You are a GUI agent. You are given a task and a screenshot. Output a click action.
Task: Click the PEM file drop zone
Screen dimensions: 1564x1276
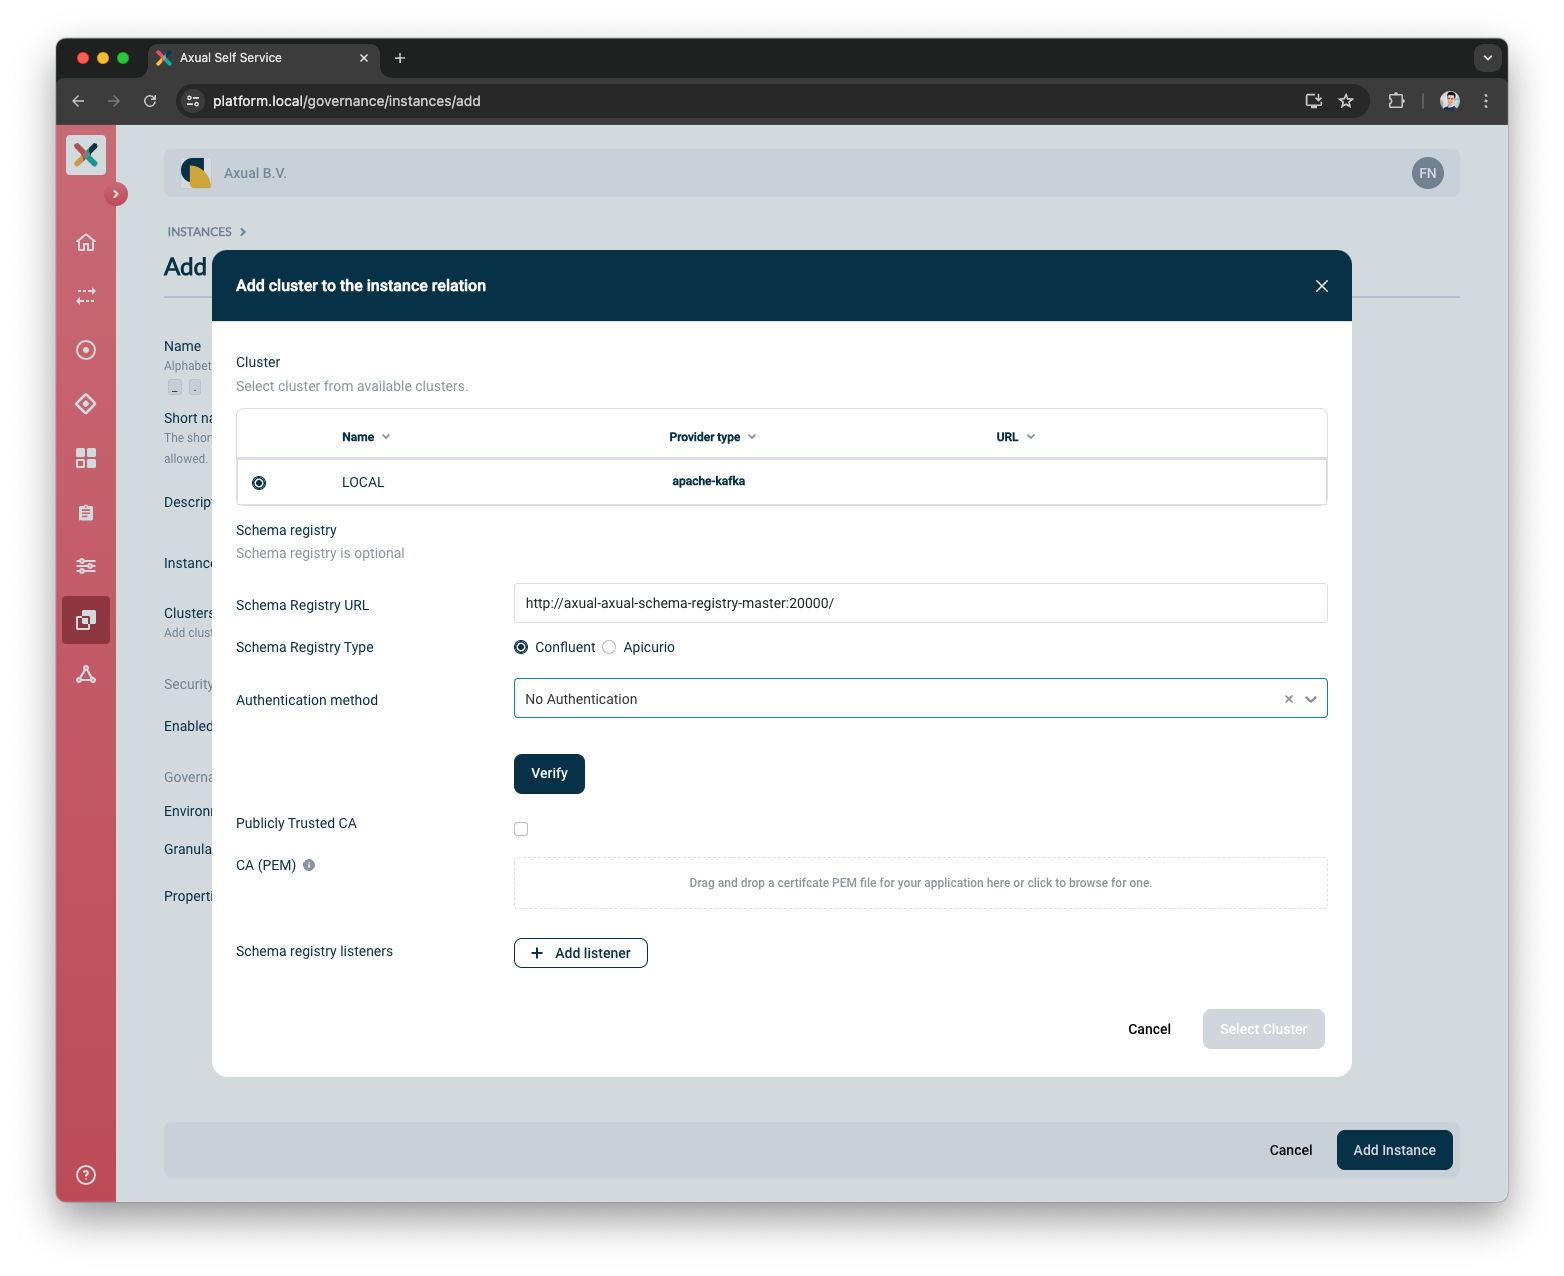tap(921, 883)
